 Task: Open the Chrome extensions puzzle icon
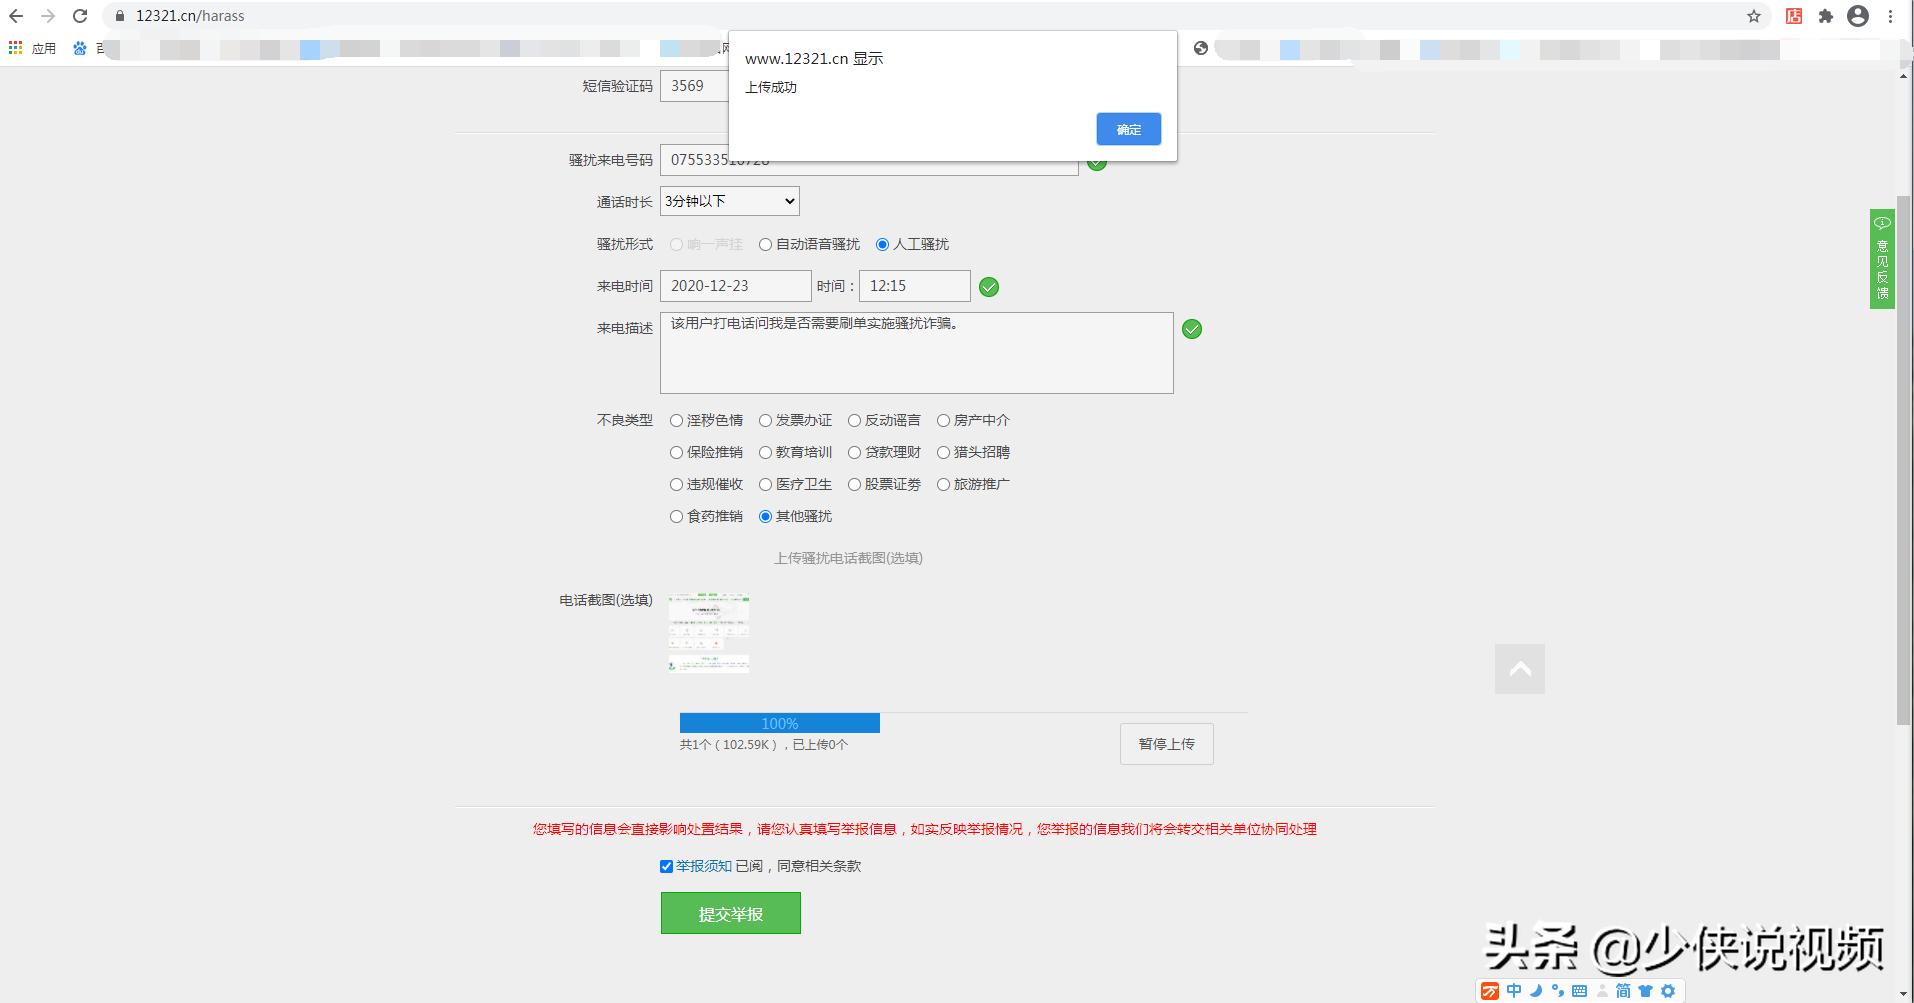1824,16
